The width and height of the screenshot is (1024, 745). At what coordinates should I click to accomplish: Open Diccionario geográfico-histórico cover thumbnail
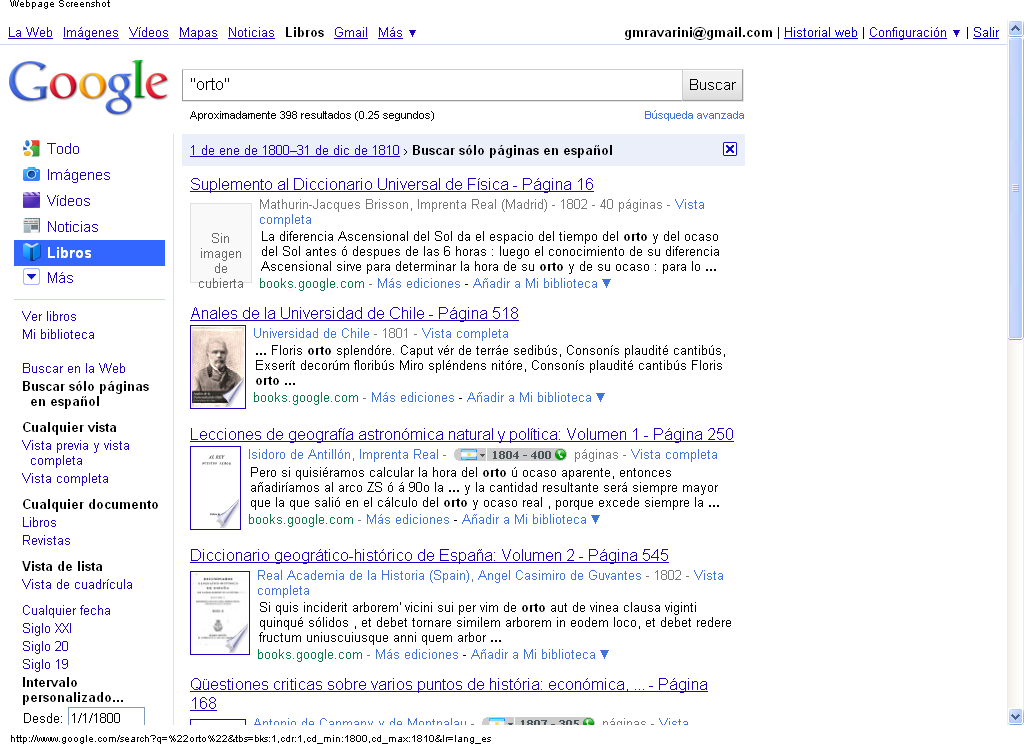[x=219, y=612]
